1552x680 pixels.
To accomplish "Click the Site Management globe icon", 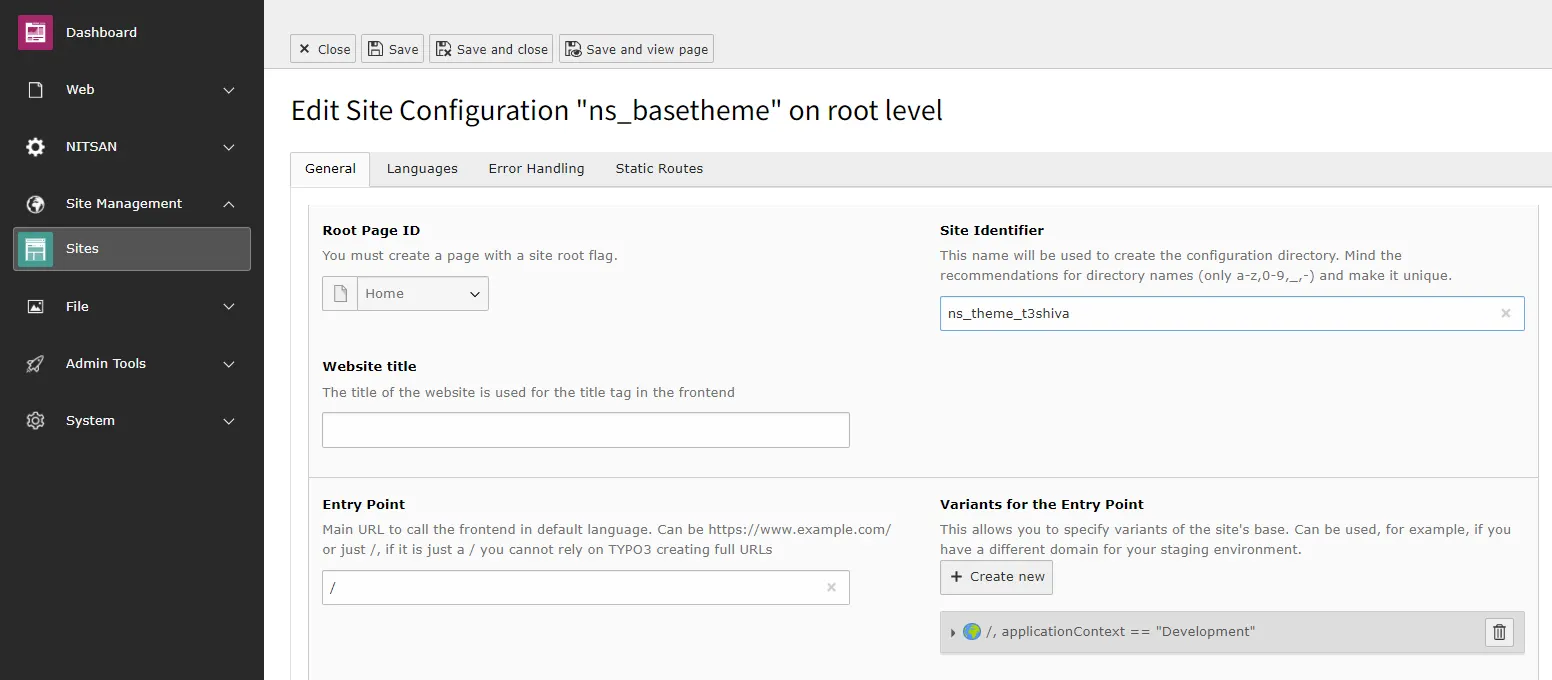I will pos(35,204).
